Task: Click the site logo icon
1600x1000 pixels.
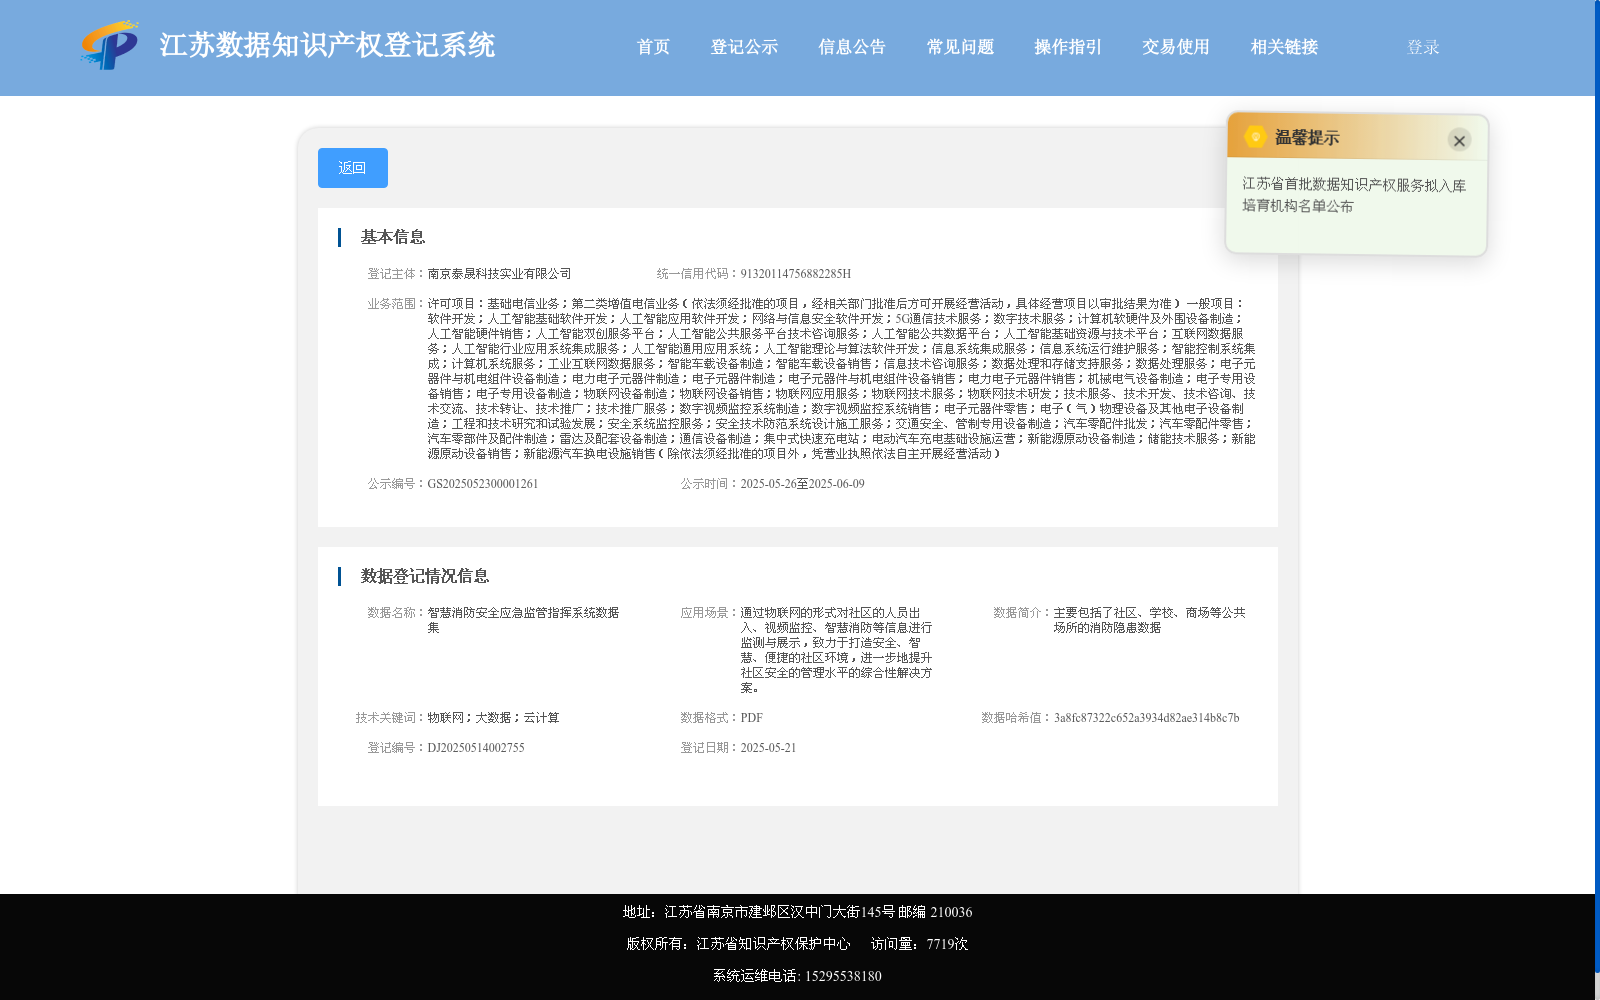Action: [110, 45]
